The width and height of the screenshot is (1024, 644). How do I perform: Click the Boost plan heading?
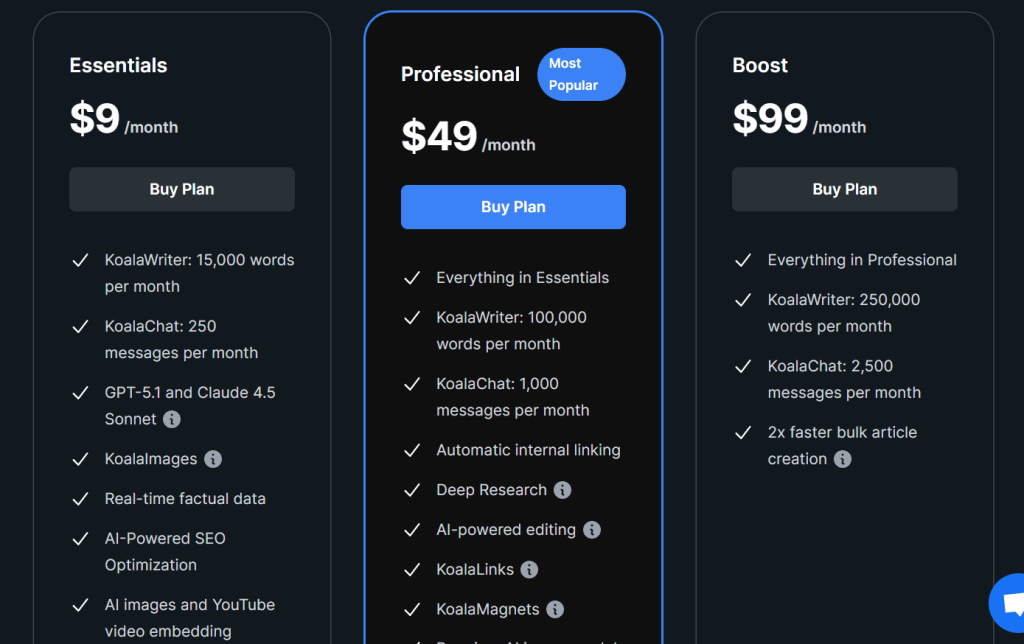click(760, 66)
